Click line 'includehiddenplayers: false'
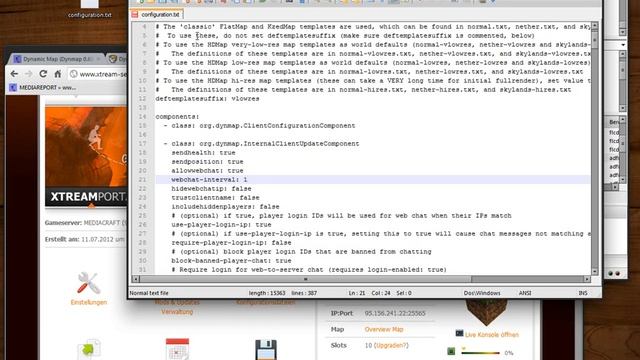Screen dimensions: 640x360 point(225,207)
